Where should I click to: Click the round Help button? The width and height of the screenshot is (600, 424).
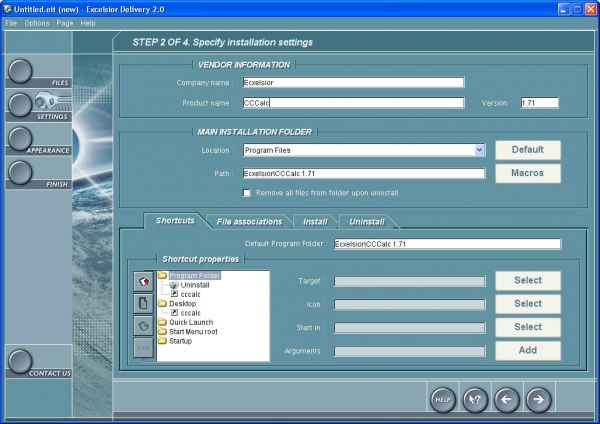point(443,400)
